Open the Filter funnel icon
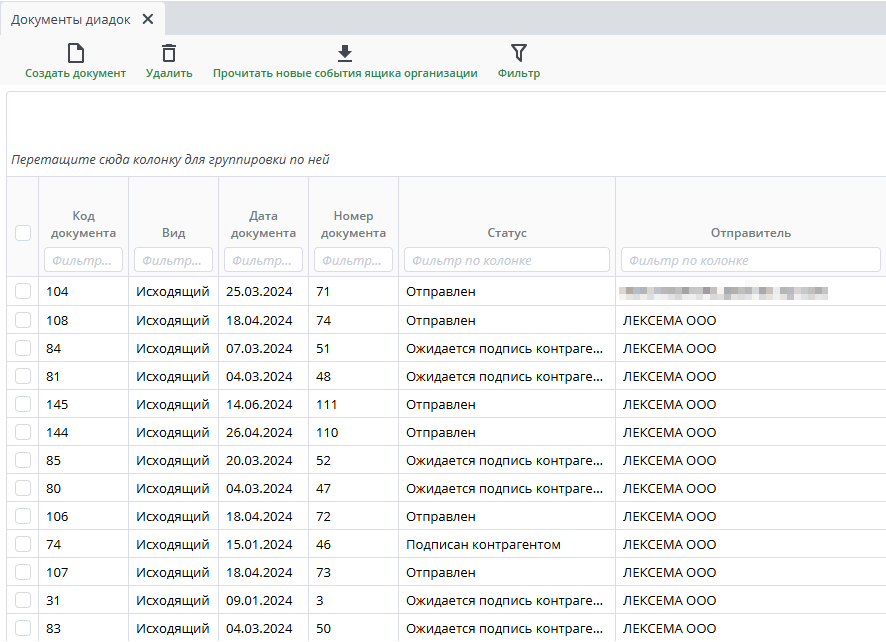This screenshot has height=642, width=886. pos(518,54)
